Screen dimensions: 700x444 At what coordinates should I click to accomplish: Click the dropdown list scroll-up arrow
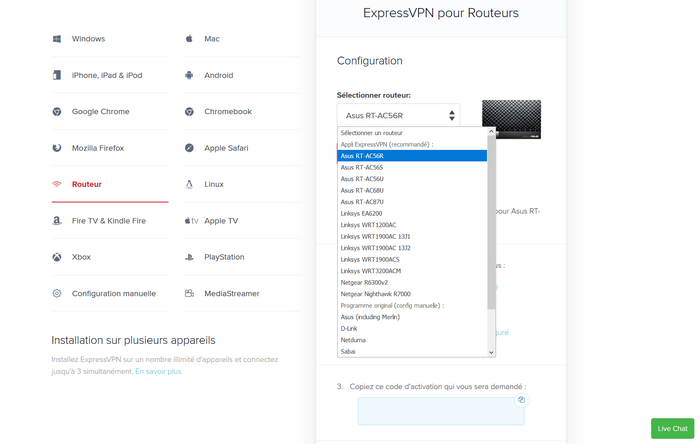click(491, 132)
